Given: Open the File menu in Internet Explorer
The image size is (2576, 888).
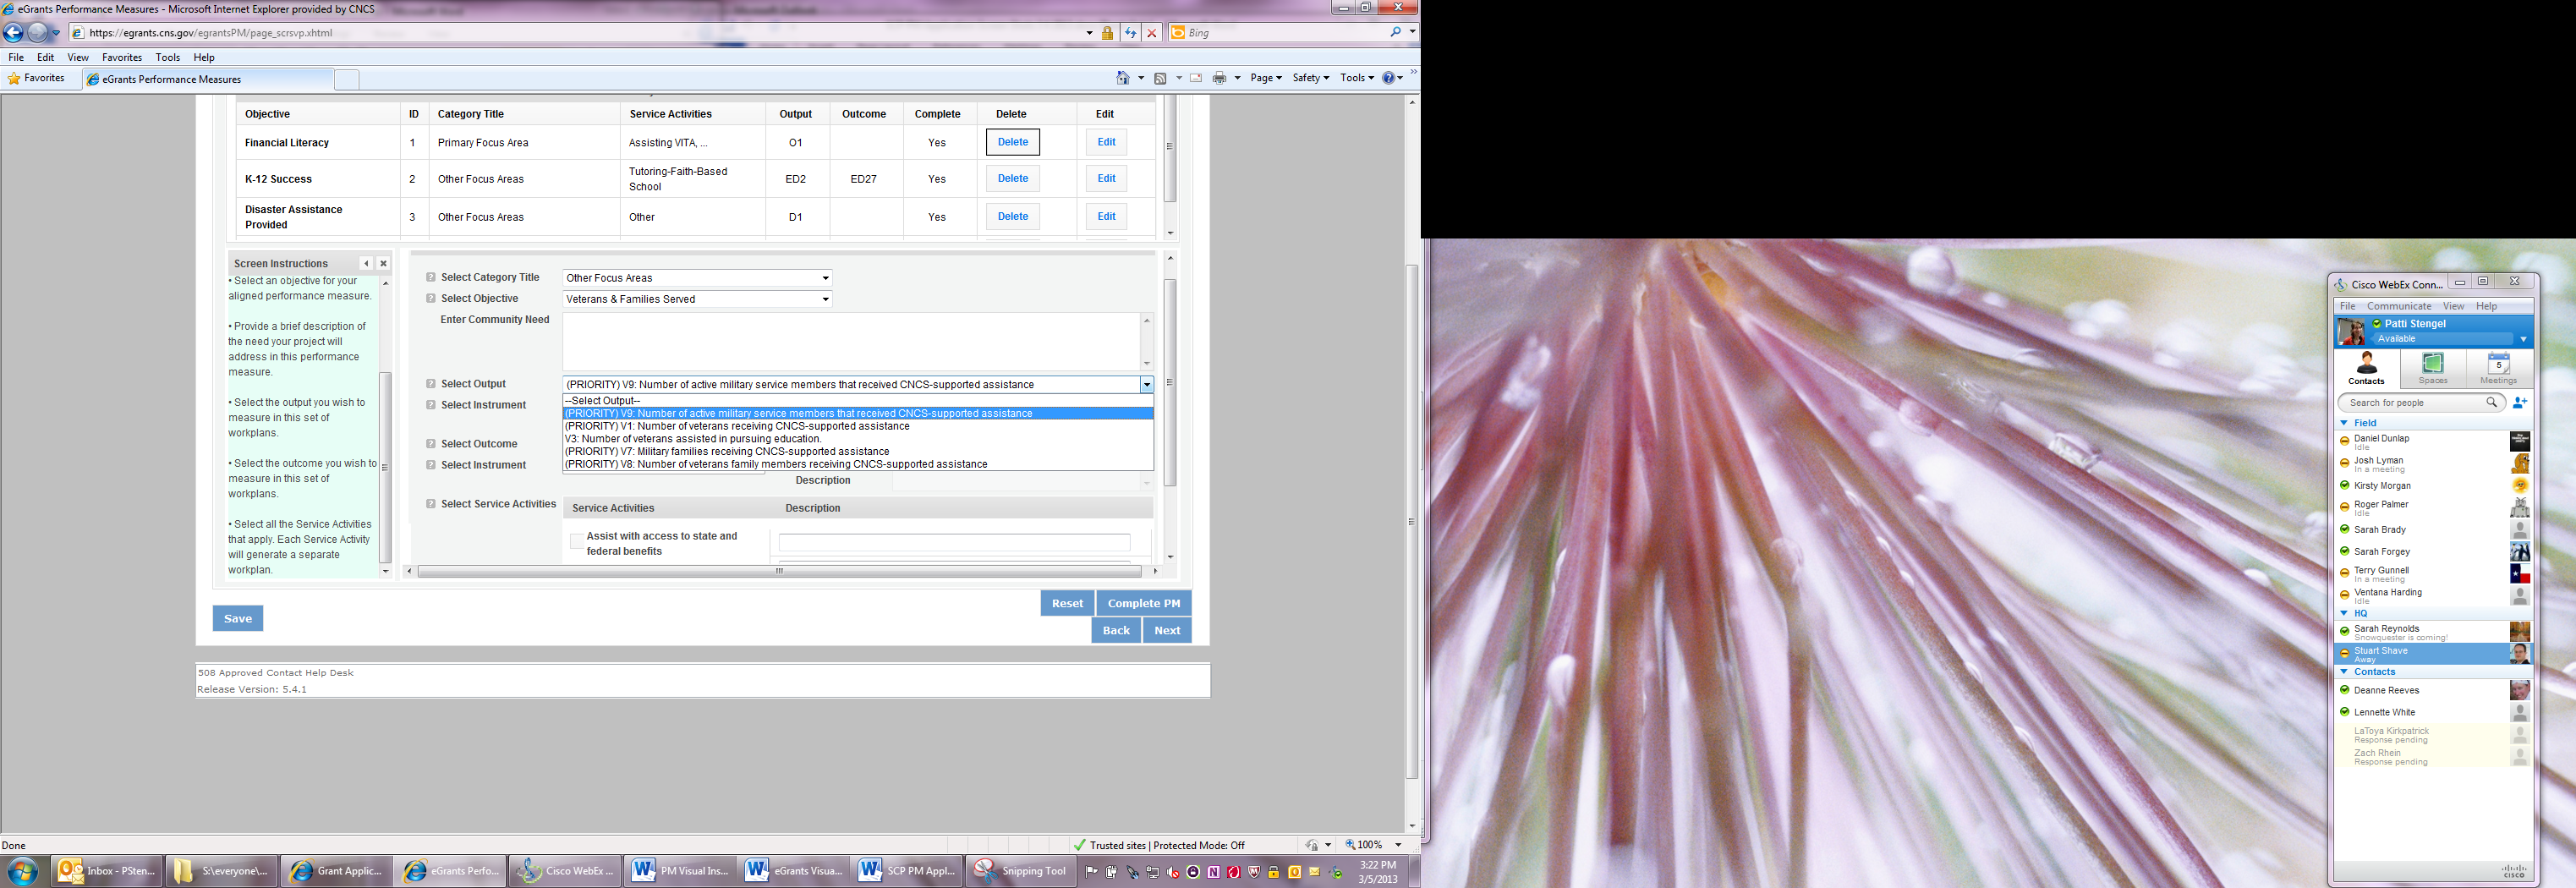Looking at the screenshot, I should coord(16,58).
